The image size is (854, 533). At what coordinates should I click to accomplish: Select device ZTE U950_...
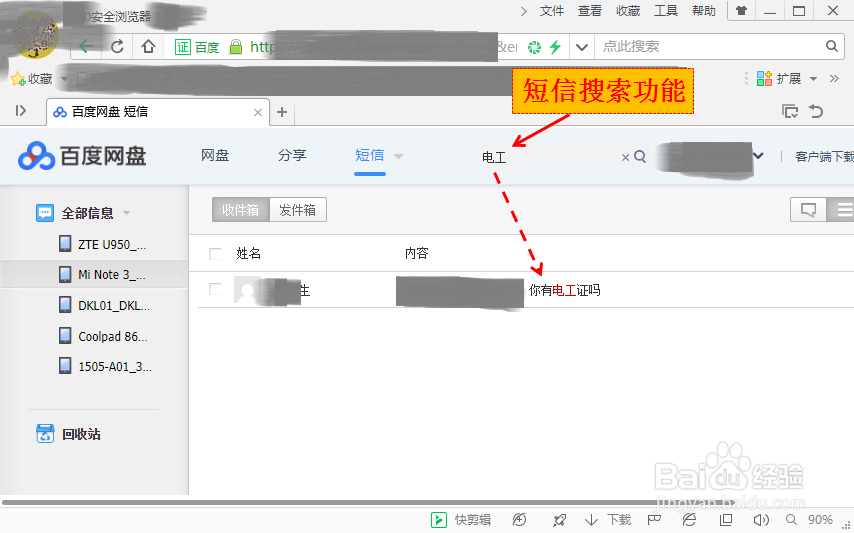click(102, 244)
